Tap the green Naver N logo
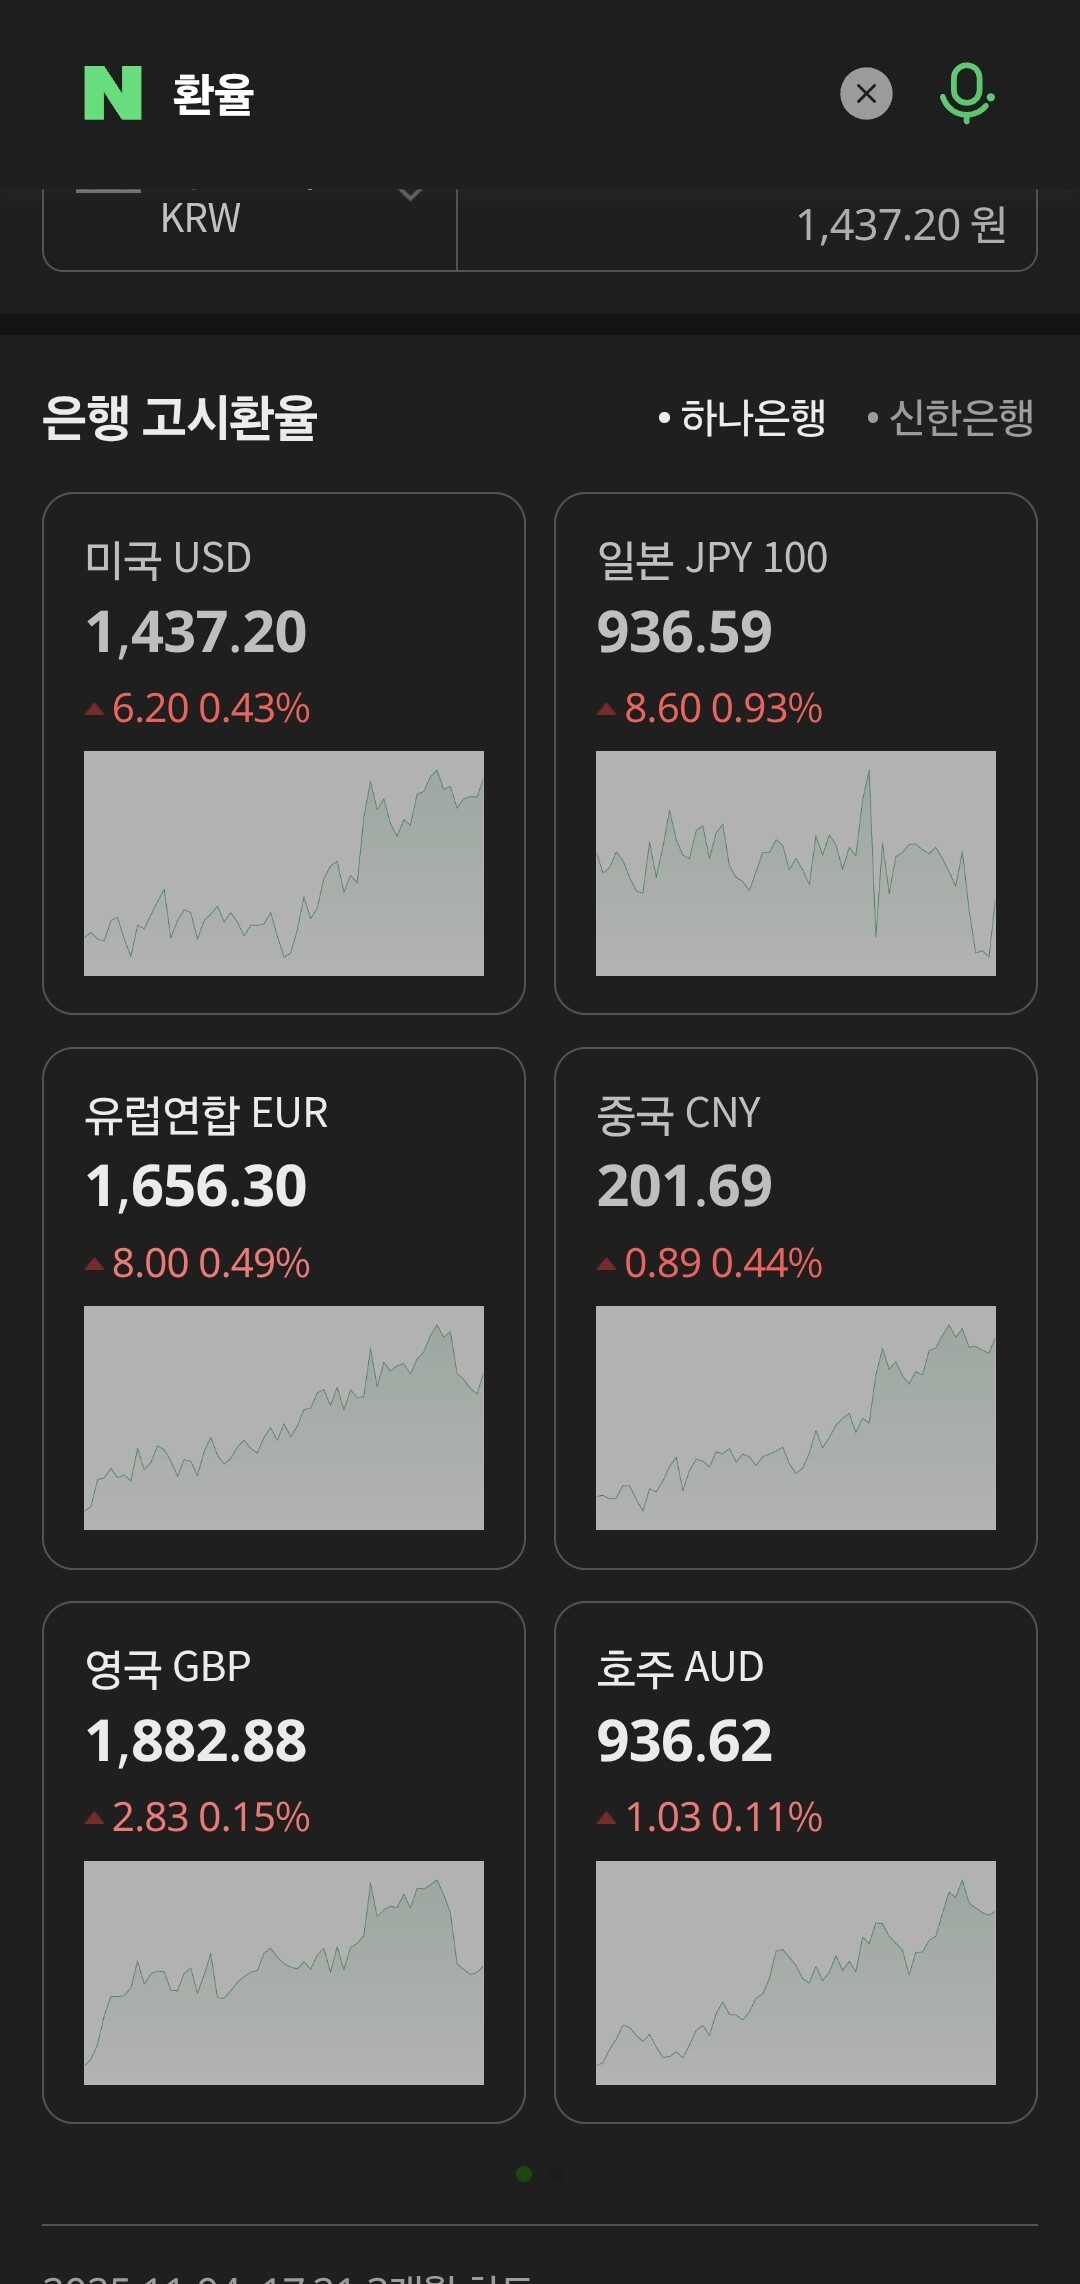The image size is (1080, 2284). [x=113, y=94]
